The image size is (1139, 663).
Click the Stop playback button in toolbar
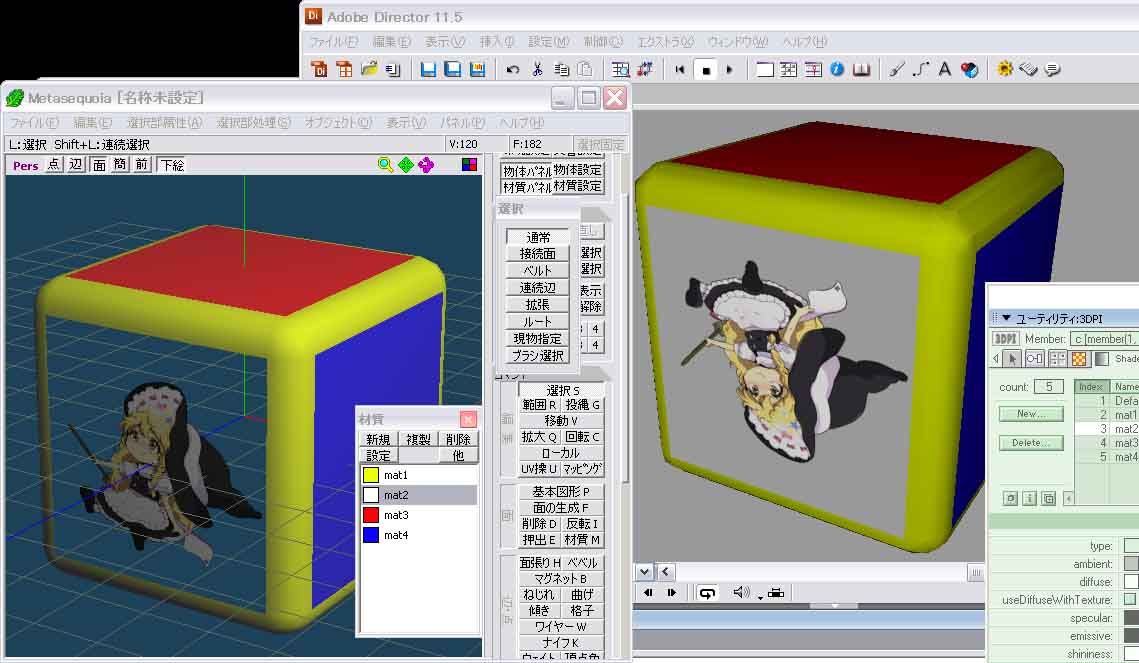point(705,70)
